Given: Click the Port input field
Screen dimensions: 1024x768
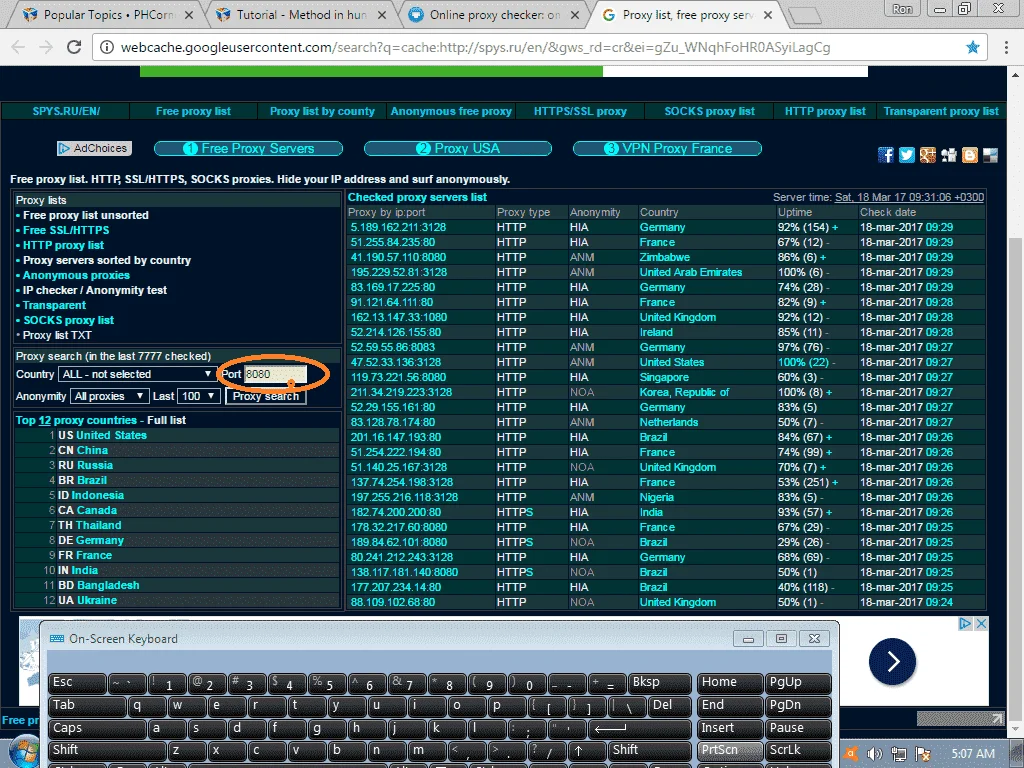Looking at the screenshot, I should coord(275,374).
